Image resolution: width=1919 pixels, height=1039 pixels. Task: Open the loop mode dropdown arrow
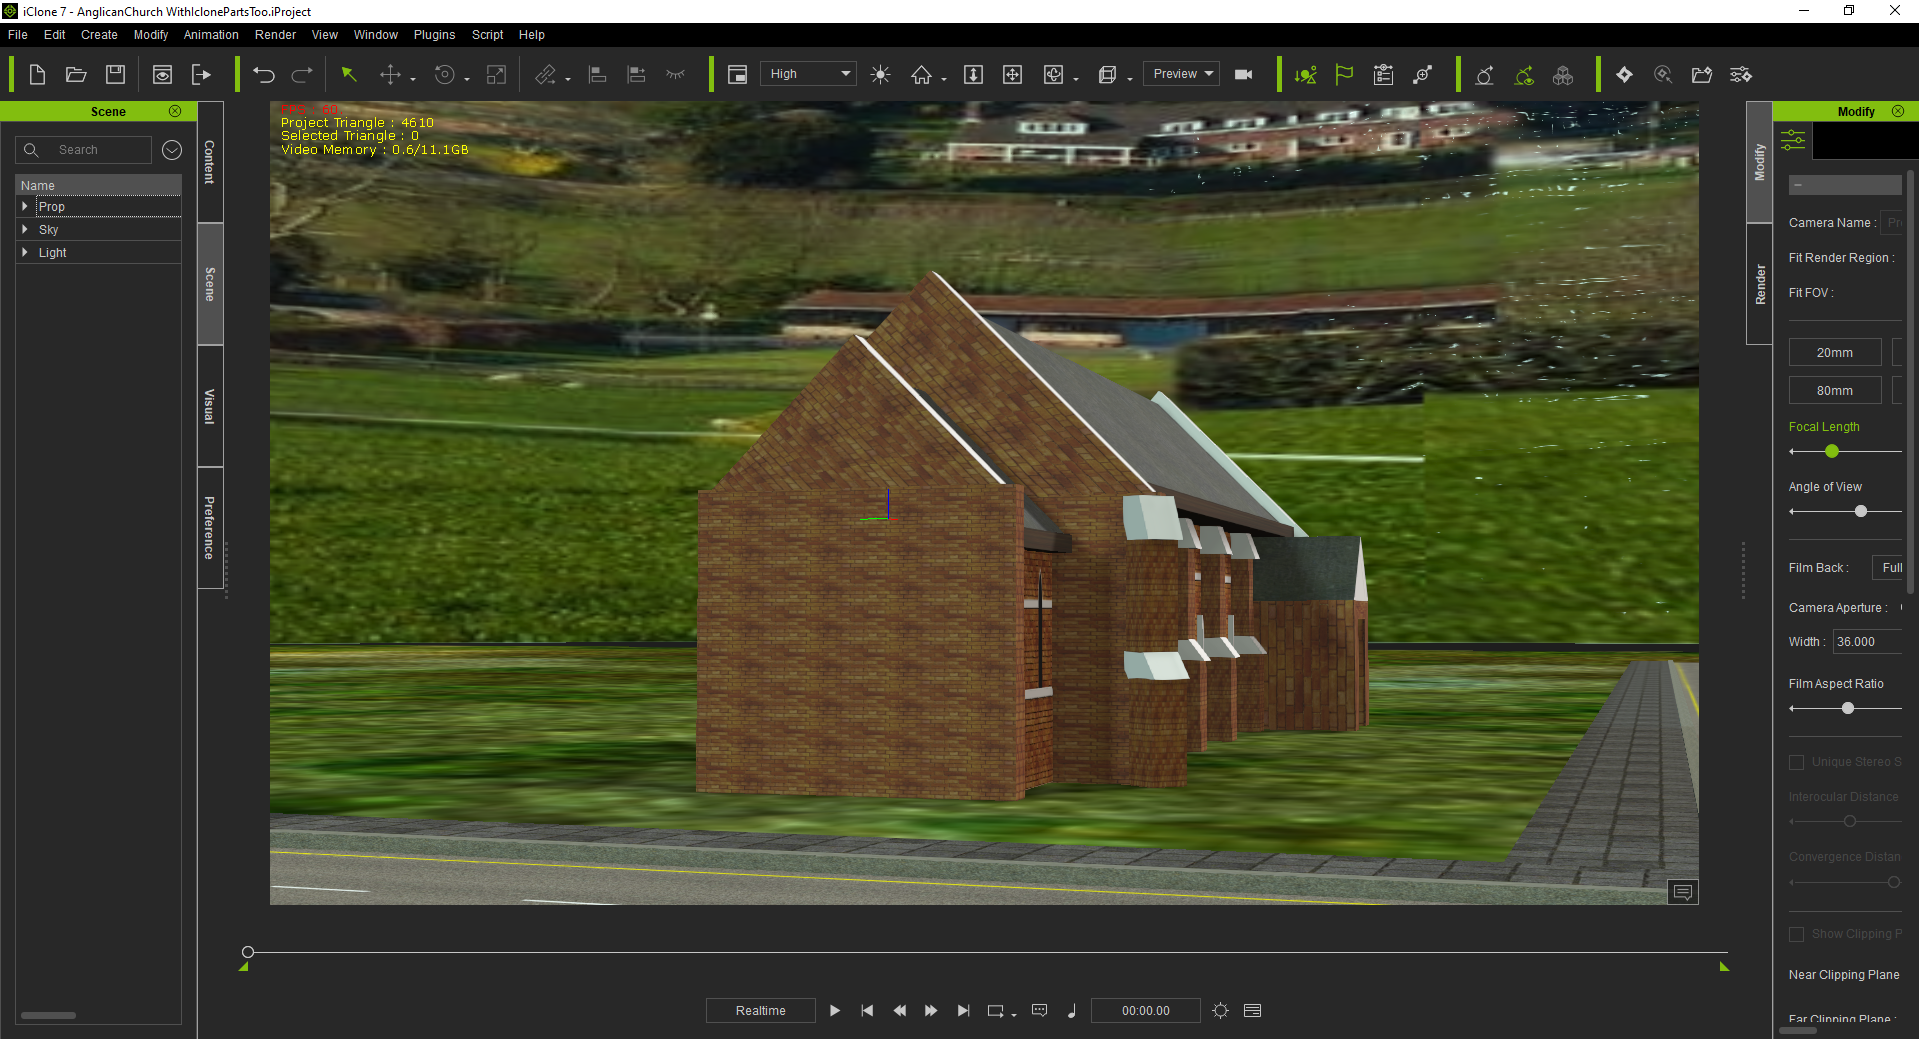point(1014,1015)
